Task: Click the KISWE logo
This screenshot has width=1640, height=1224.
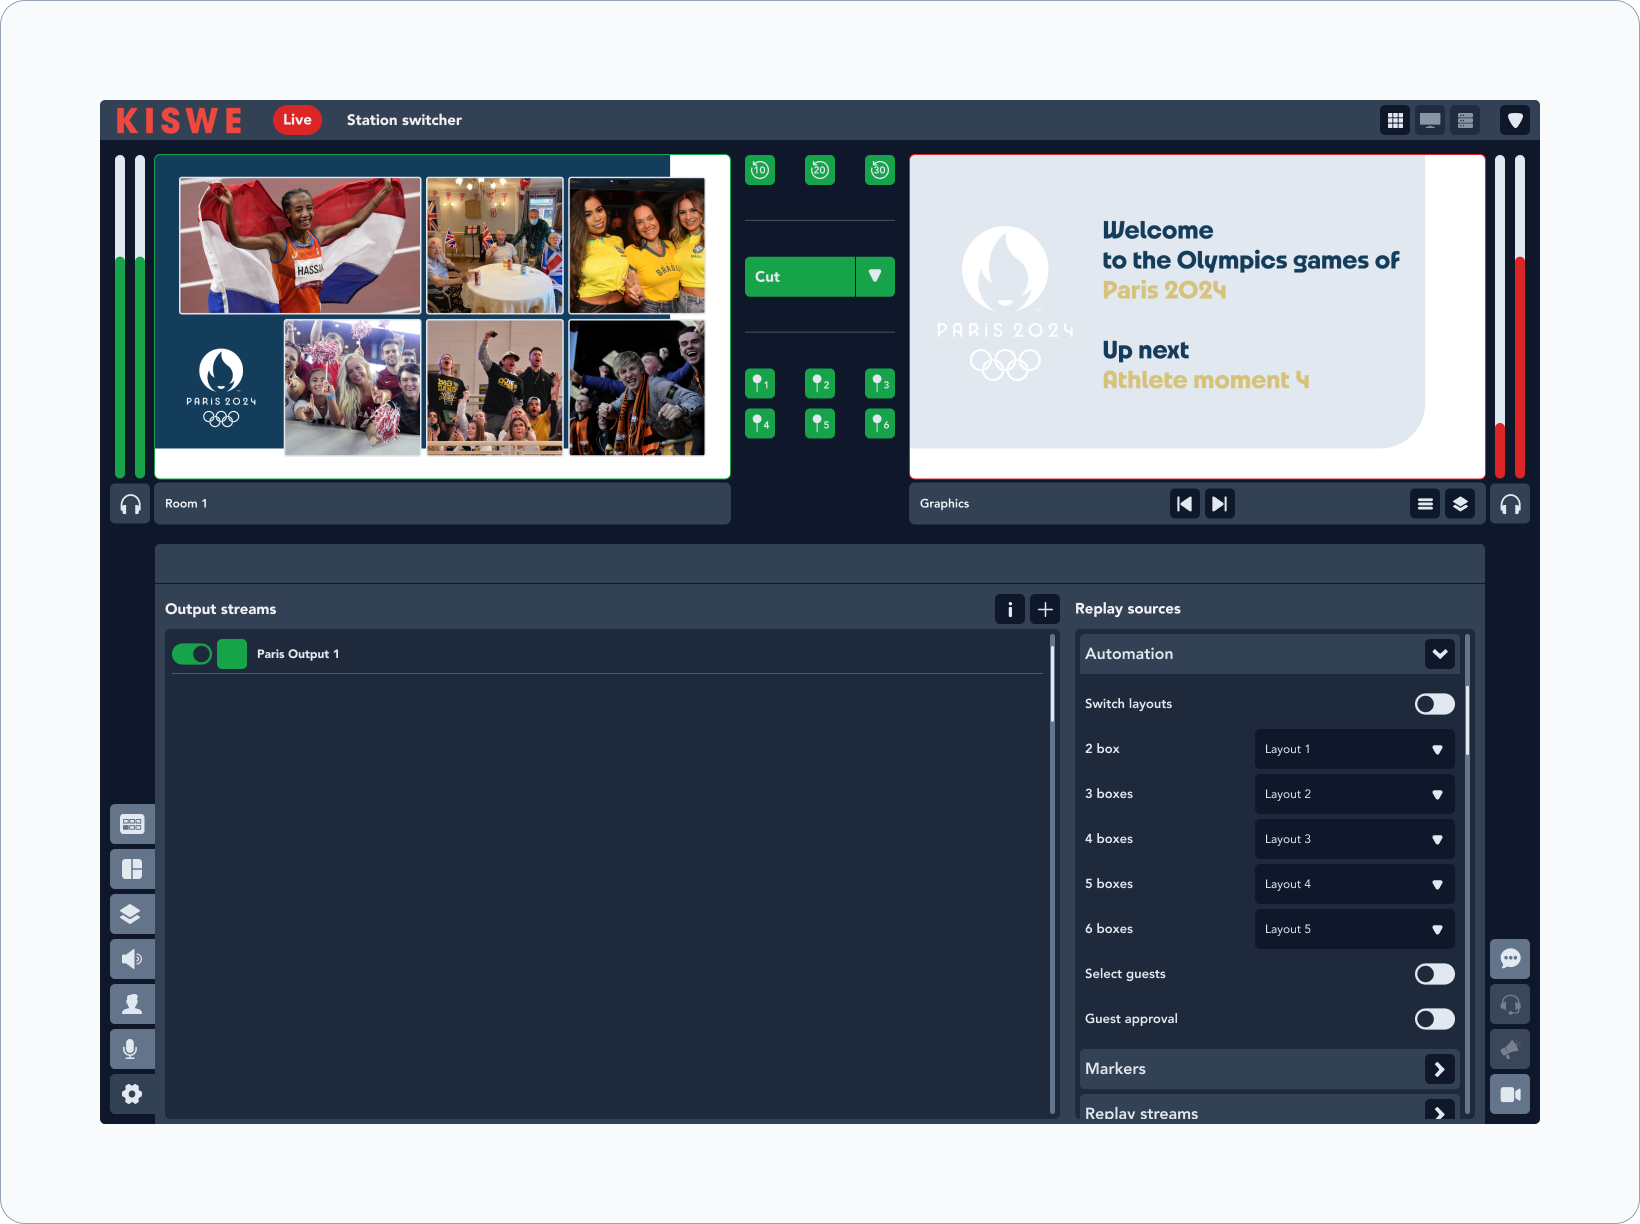Action: tap(179, 120)
